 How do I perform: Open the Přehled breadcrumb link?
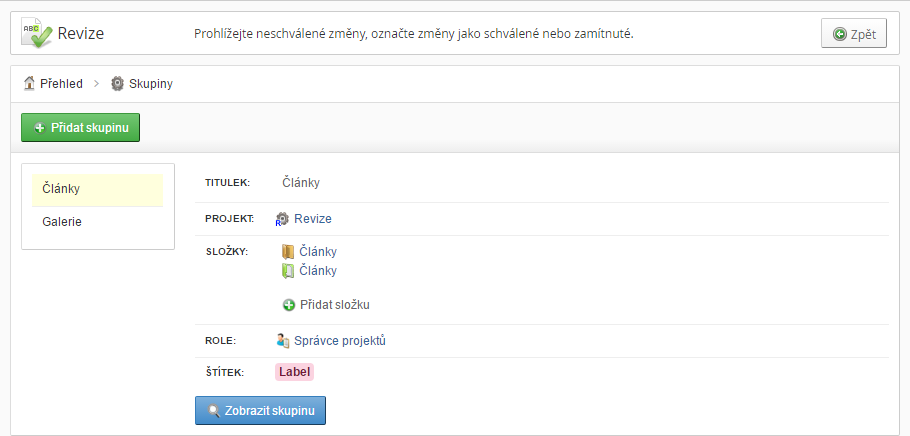tap(62, 84)
